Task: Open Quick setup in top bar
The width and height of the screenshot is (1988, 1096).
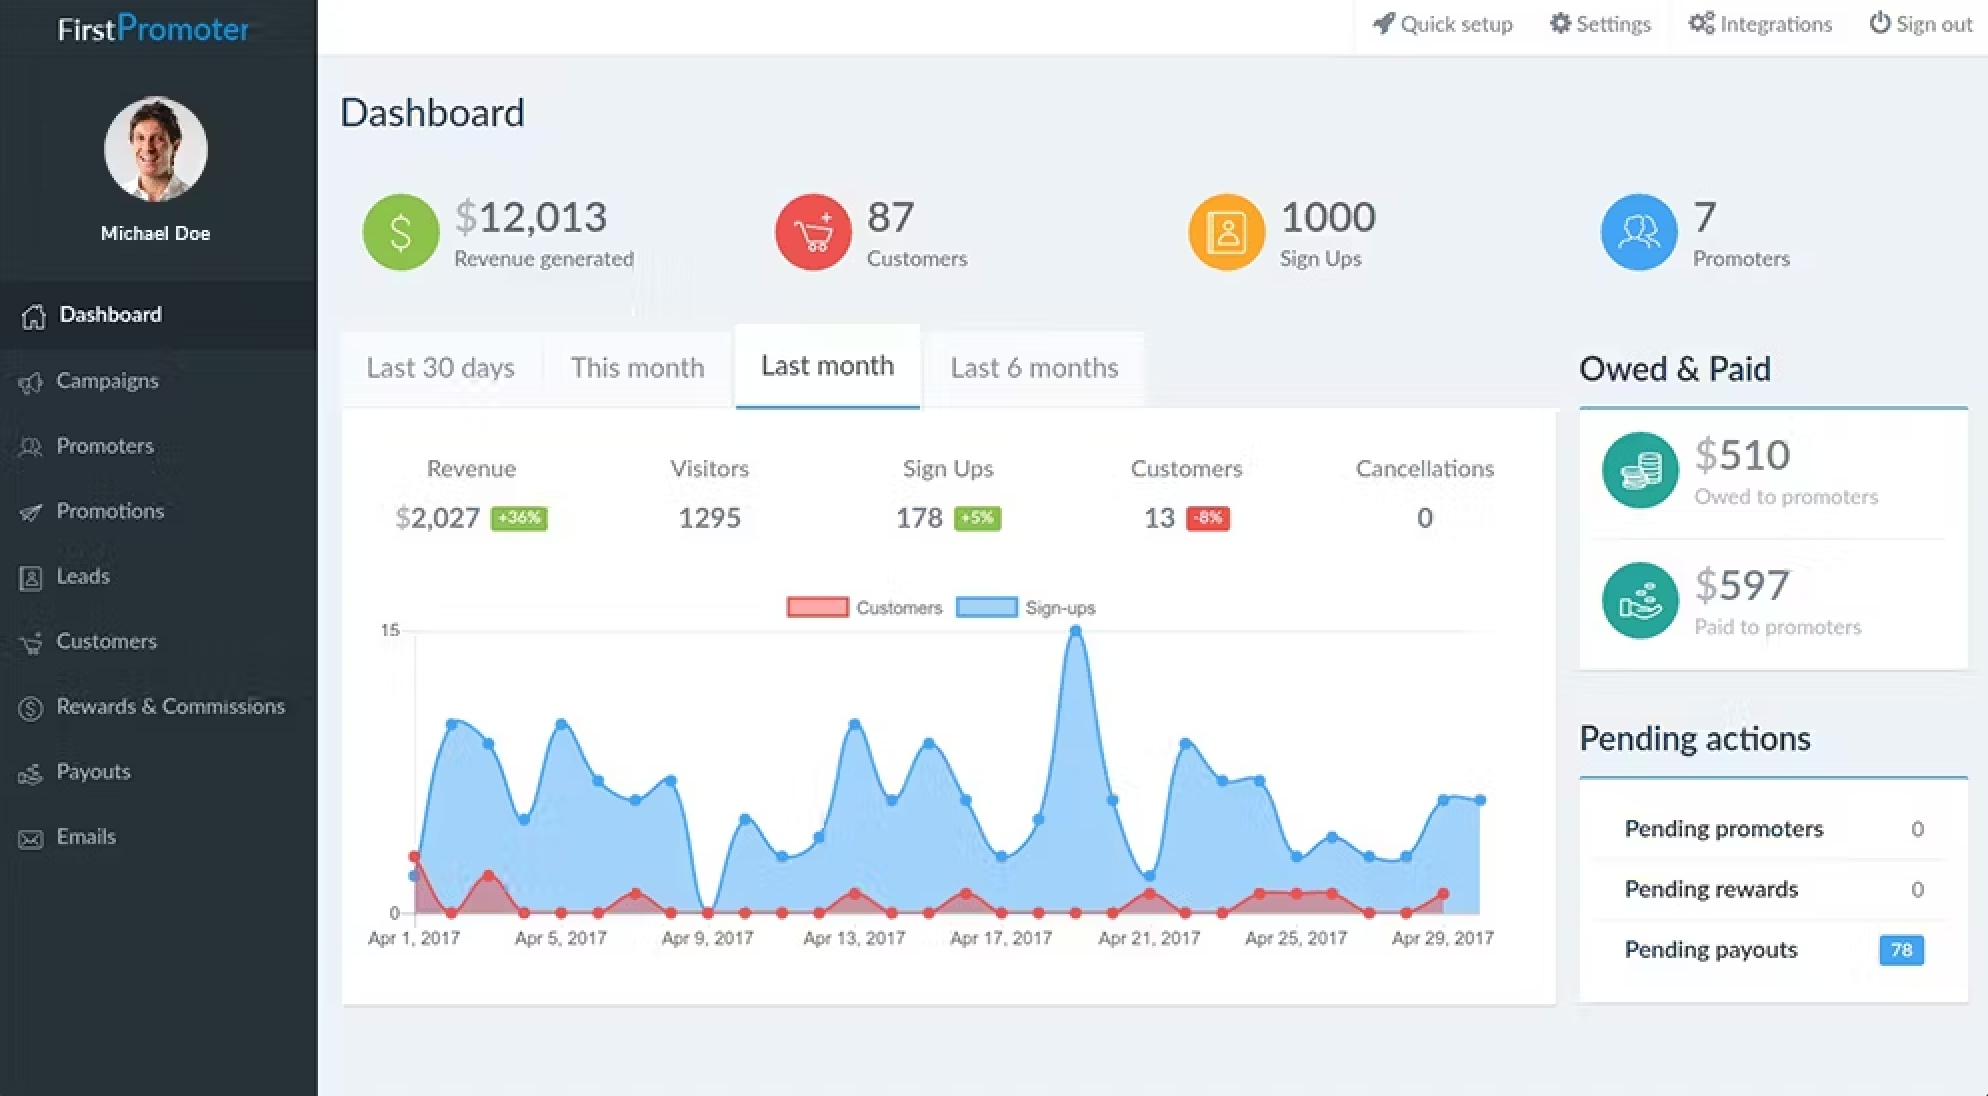Action: tap(1442, 24)
